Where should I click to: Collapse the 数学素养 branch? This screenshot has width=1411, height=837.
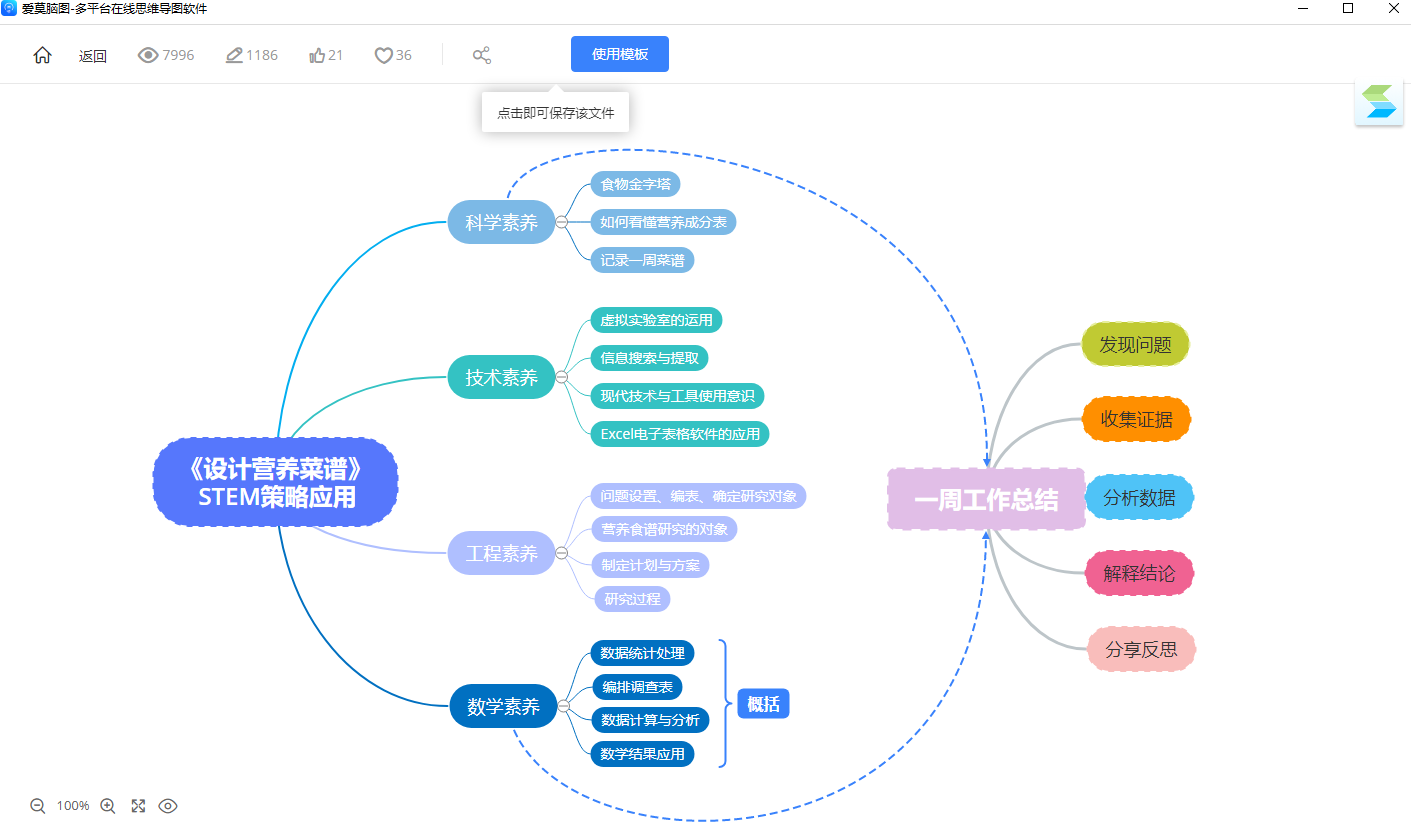tap(563, 707)
